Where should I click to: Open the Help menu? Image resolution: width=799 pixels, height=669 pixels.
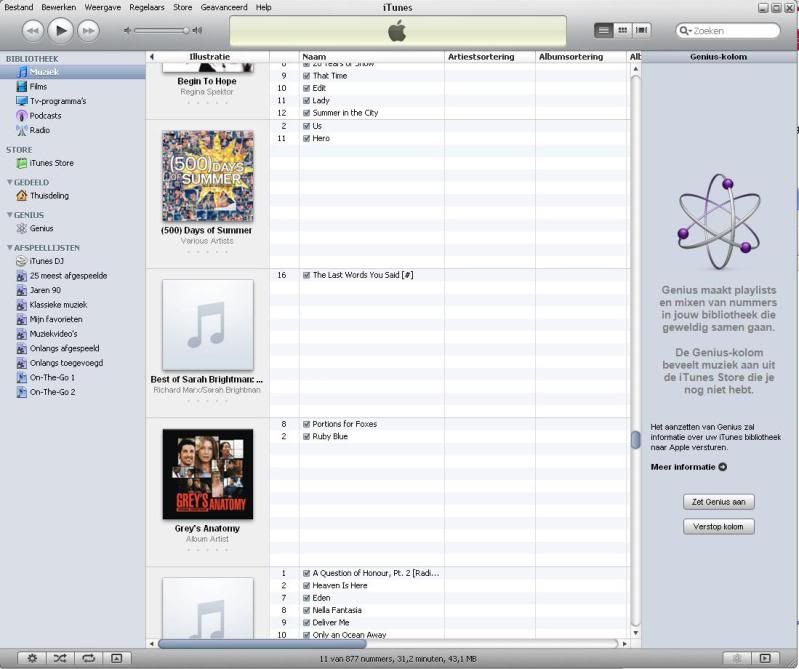click(263, 7)
